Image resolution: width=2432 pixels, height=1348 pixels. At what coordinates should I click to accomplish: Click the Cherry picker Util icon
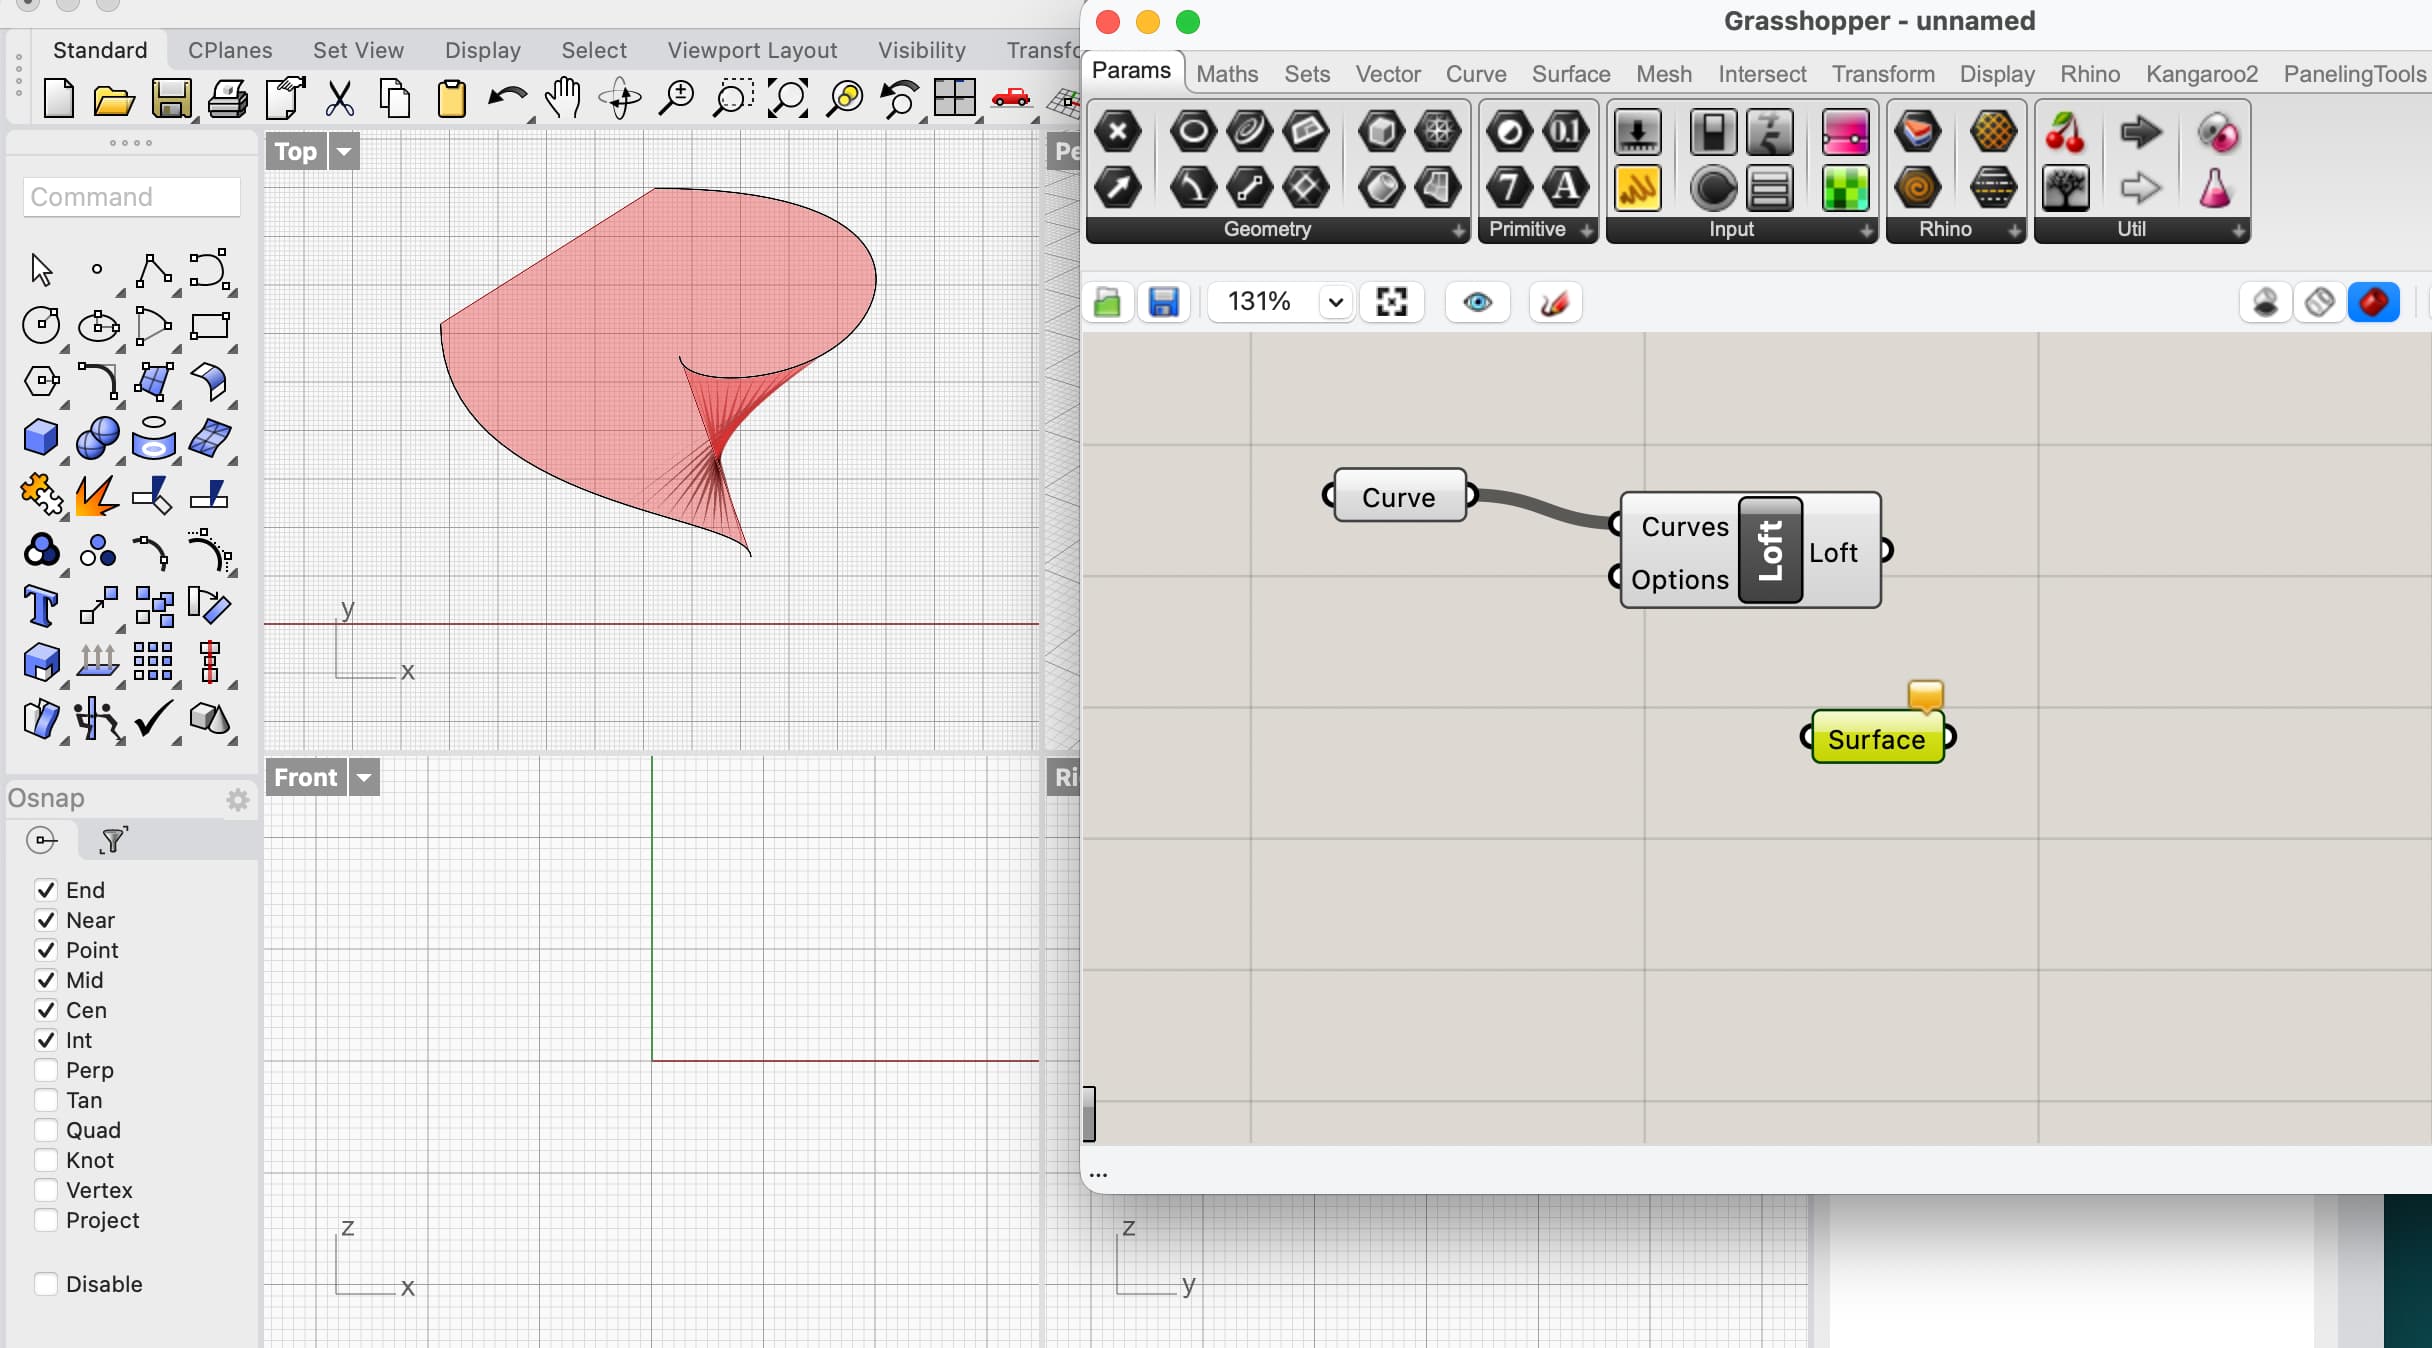(x=2065, y=132)
